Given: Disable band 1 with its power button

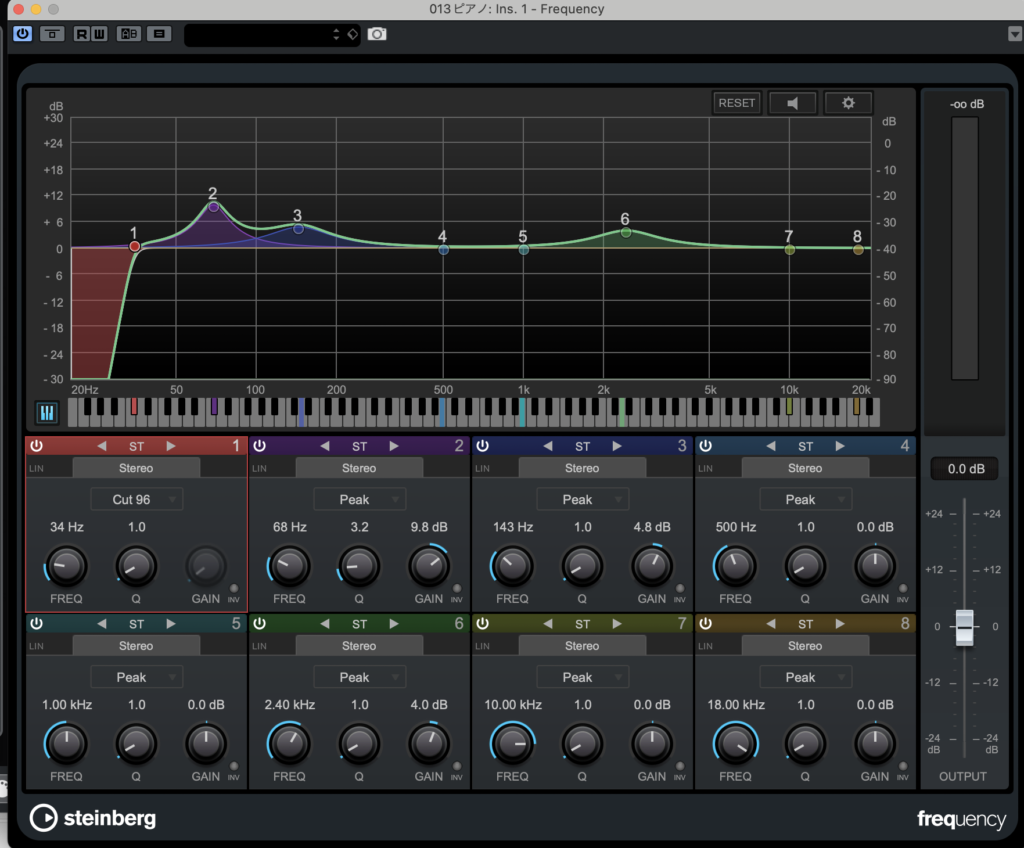Looking at the screenshot, I should pos(36,446).
